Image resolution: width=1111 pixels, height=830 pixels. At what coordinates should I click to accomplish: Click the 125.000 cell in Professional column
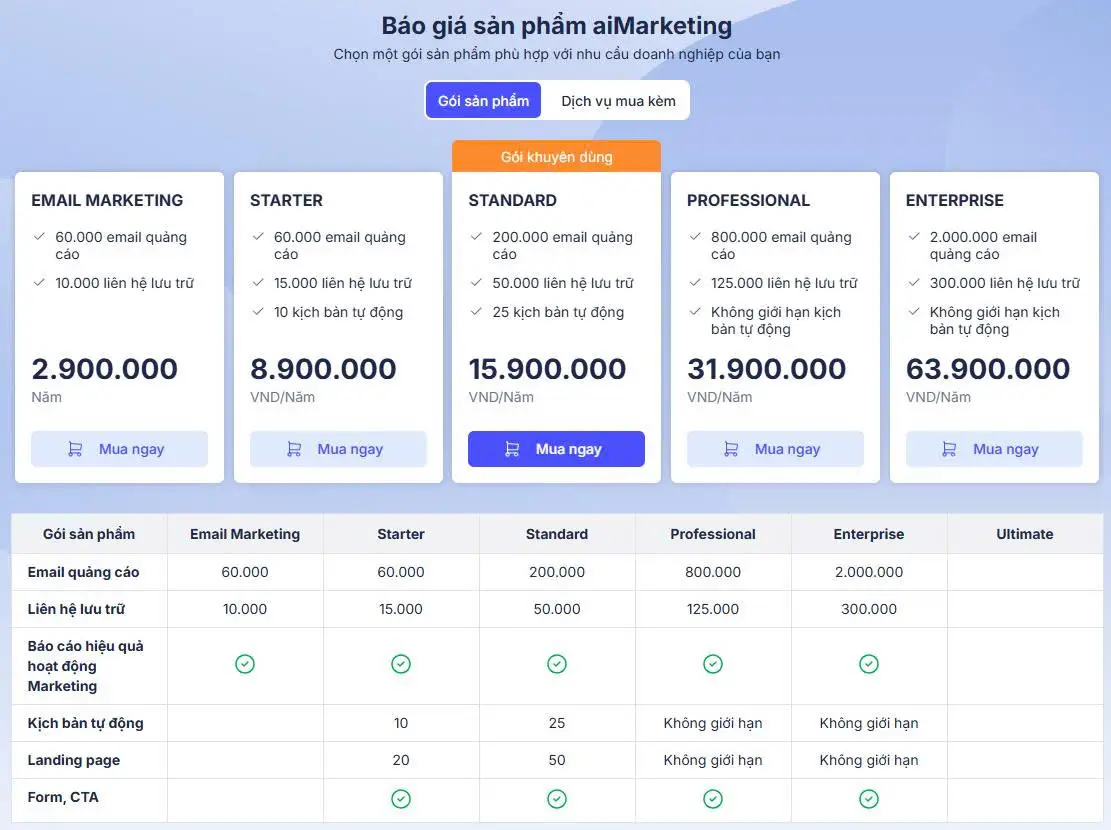pyautogui.click(x=713, y=609)
